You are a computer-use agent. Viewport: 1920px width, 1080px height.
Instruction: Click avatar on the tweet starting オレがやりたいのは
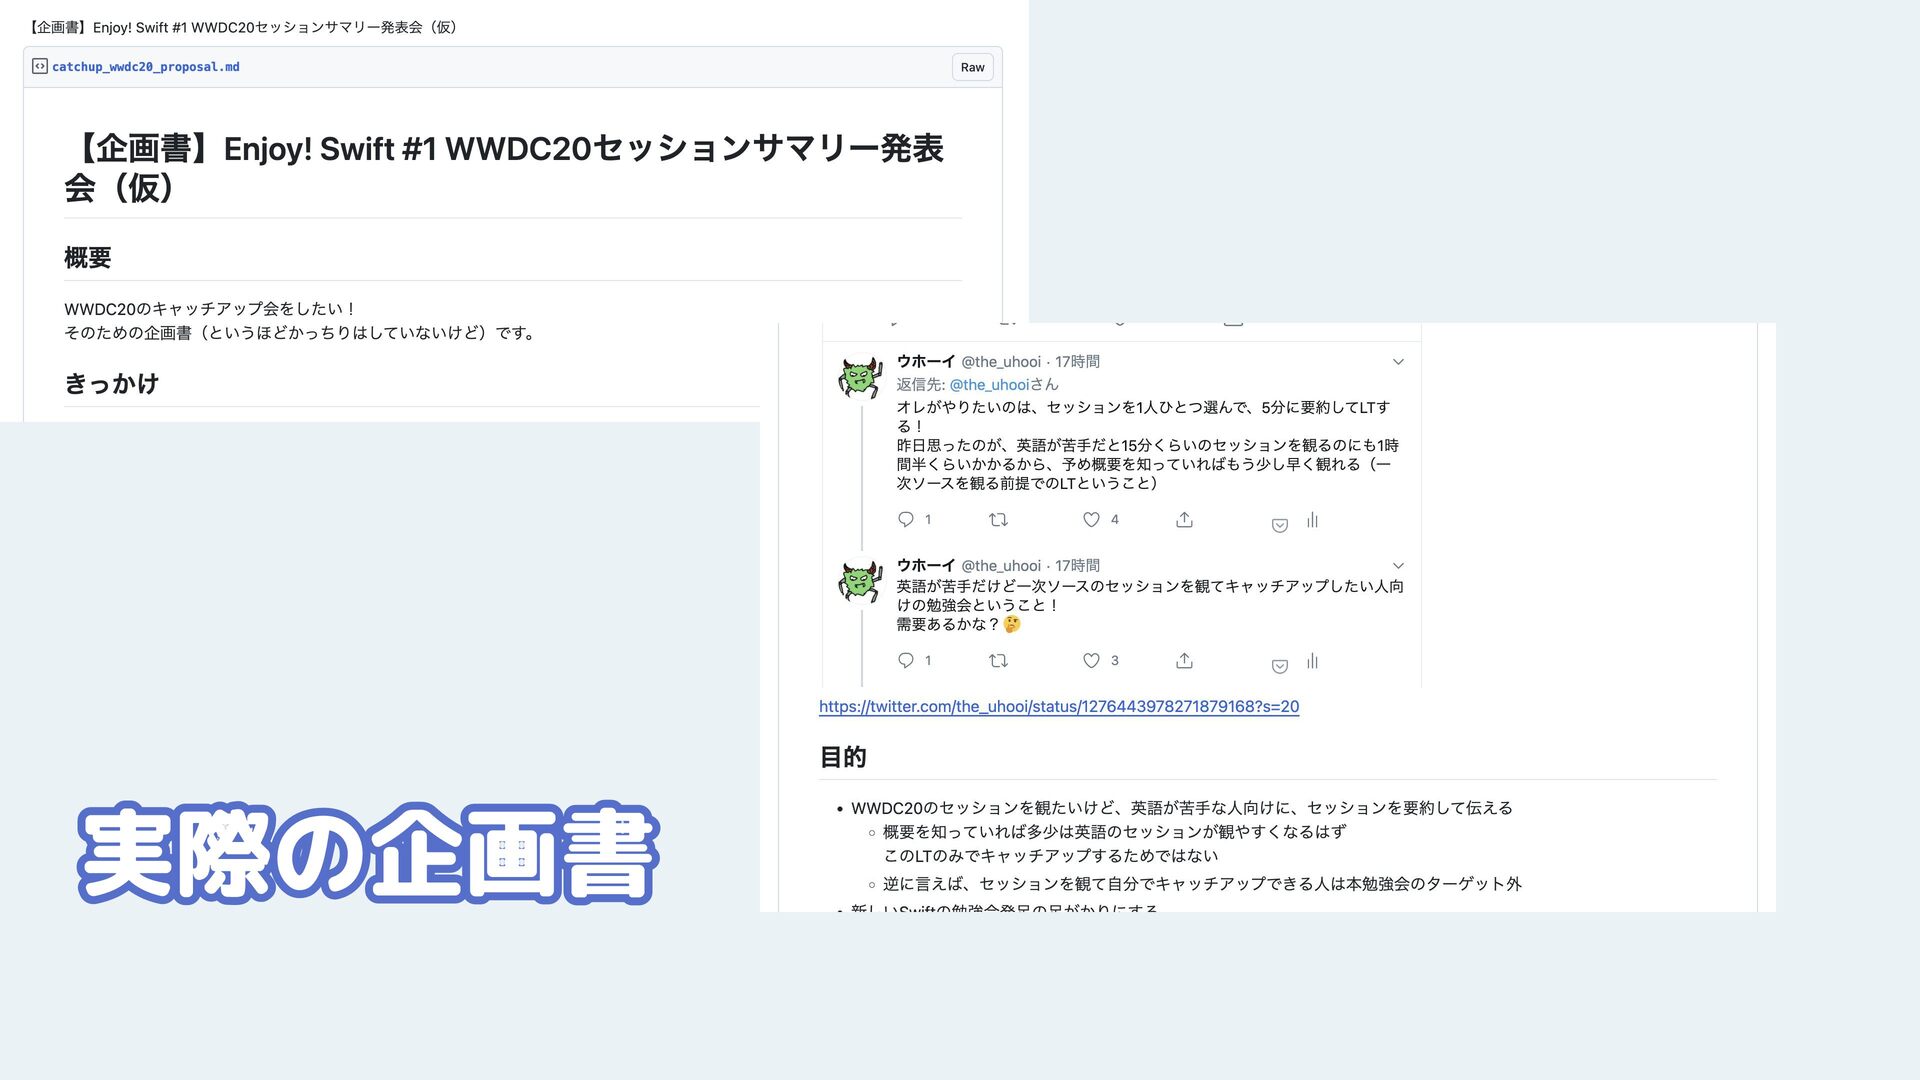pos(860,378)
